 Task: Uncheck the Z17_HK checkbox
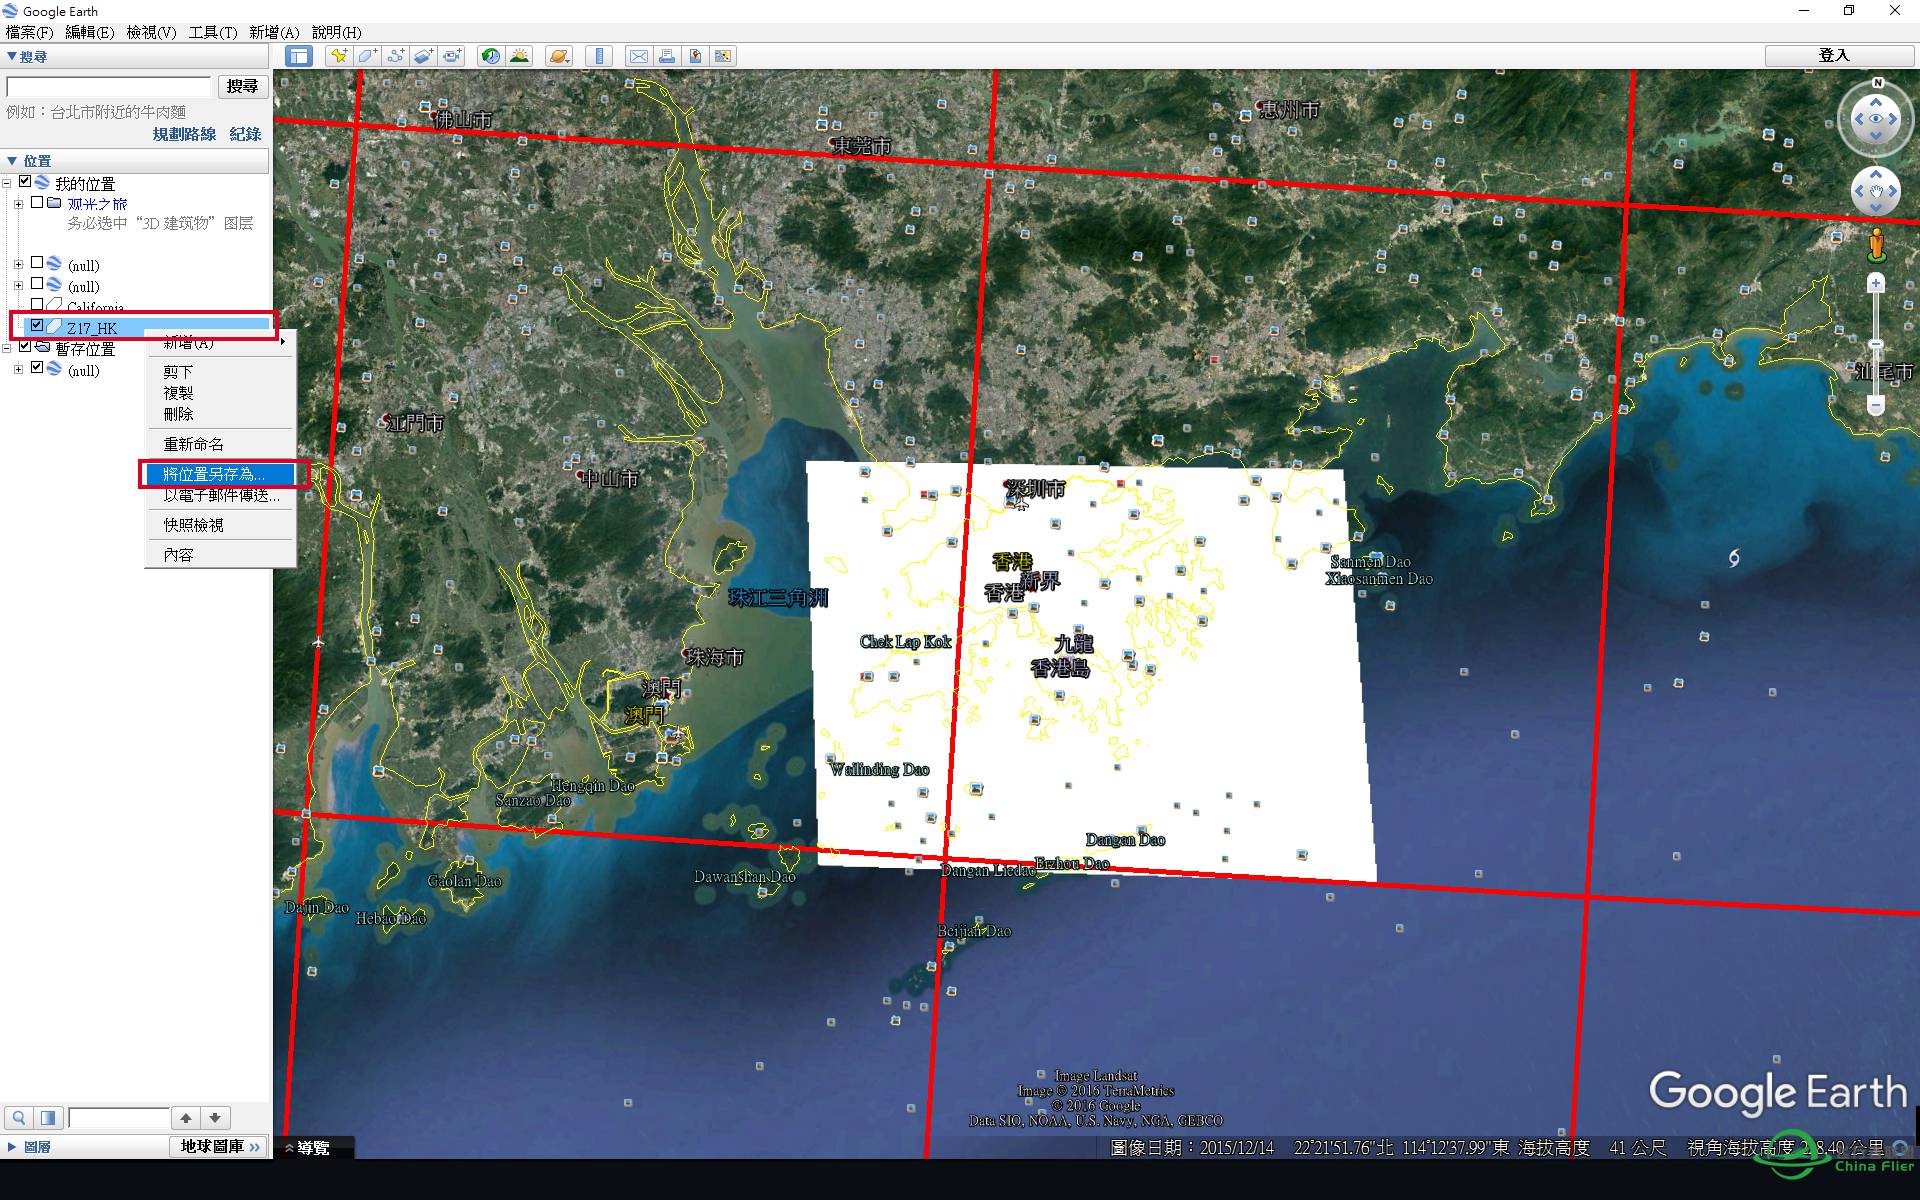[x=37, y=326]
